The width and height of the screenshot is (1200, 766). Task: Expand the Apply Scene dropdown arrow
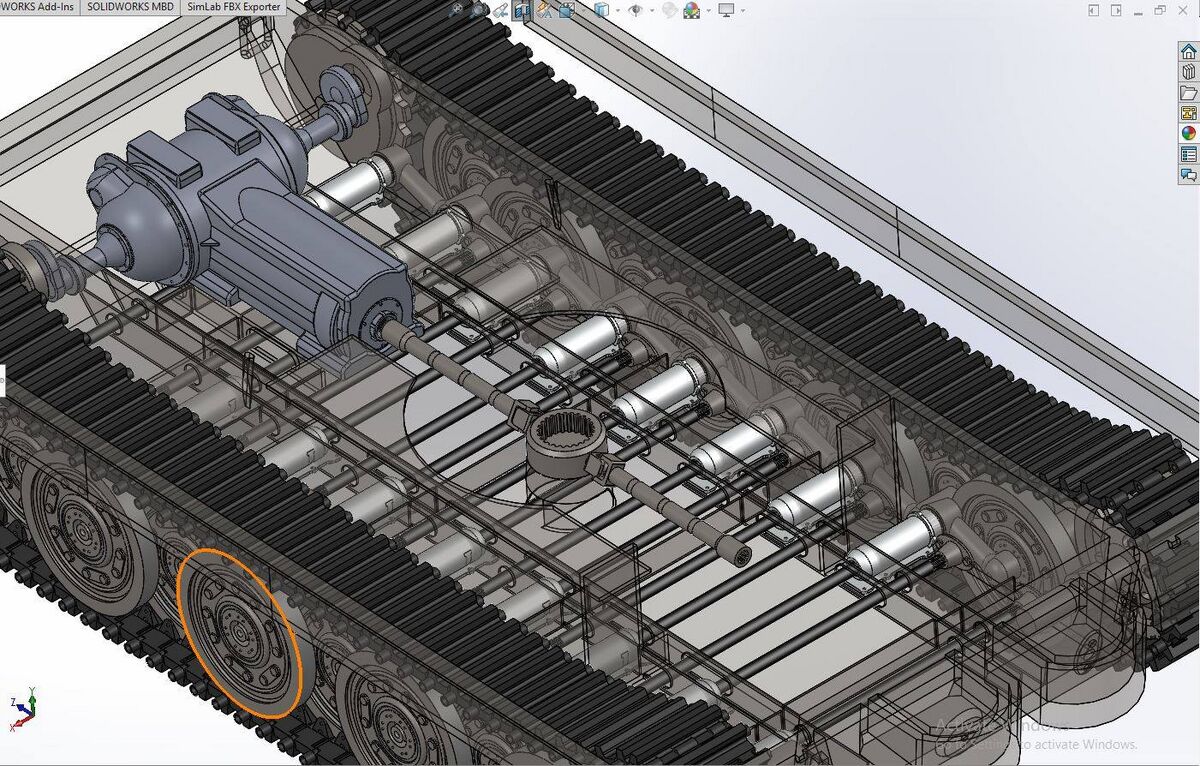click(x=708, y=10)
